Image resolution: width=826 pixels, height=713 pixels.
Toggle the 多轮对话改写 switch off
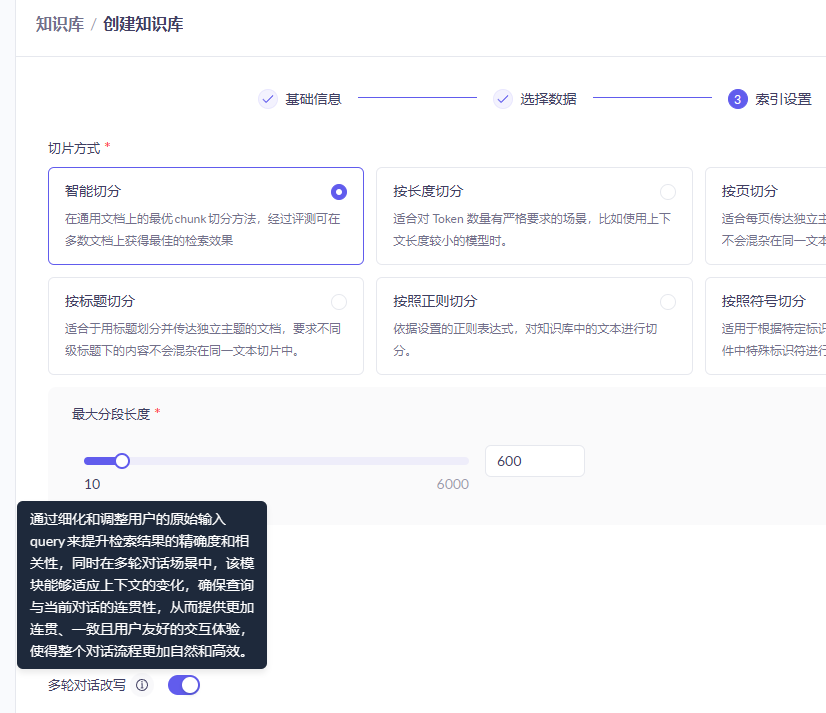coord(184,685)
